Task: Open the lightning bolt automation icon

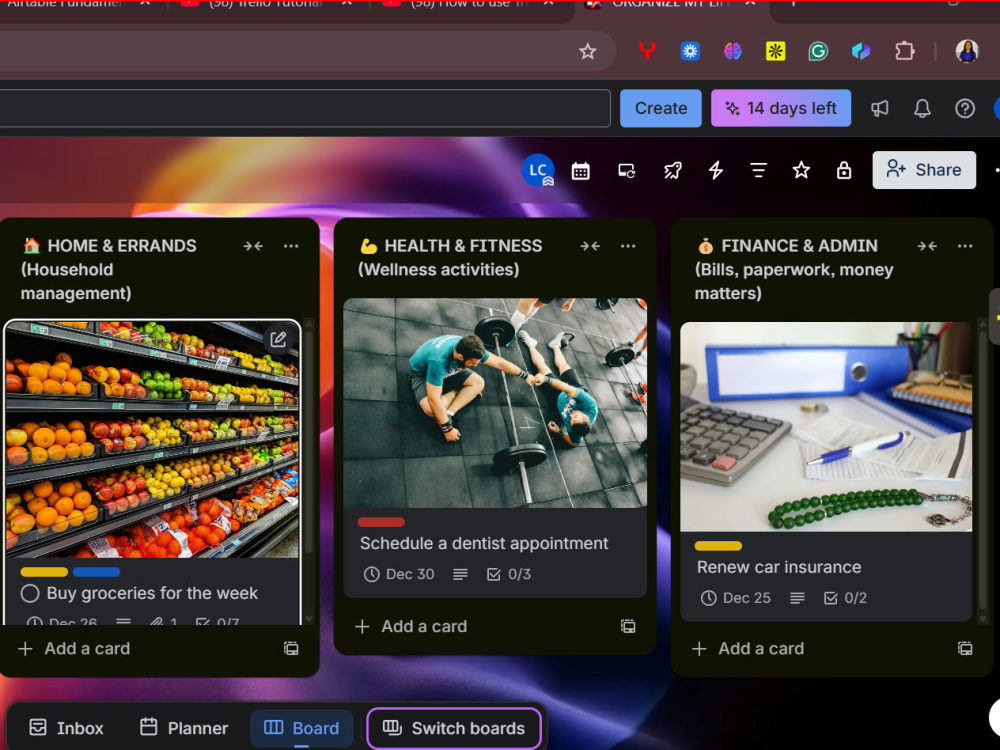Action: pyautogui.click(x=716, y=170)
